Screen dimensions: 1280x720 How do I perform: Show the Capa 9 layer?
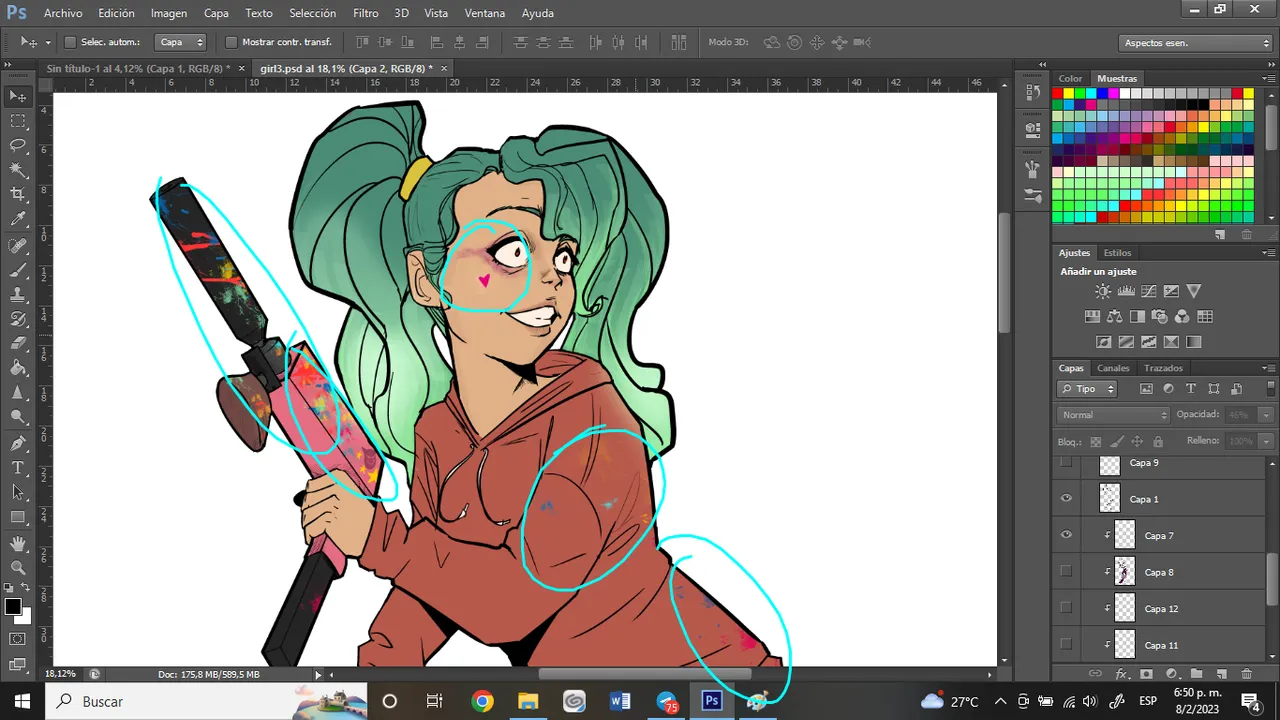point(1066,462)
